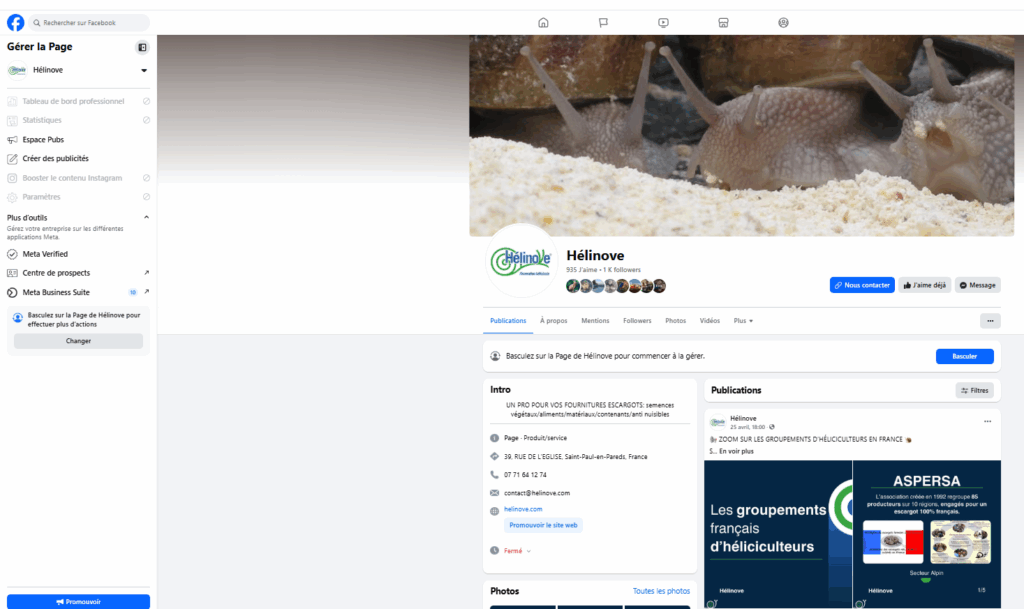Switch to the Publications tab
The width and height of the screenshot is (1024, 609).
pyautogui.click(x=508, y=320)
